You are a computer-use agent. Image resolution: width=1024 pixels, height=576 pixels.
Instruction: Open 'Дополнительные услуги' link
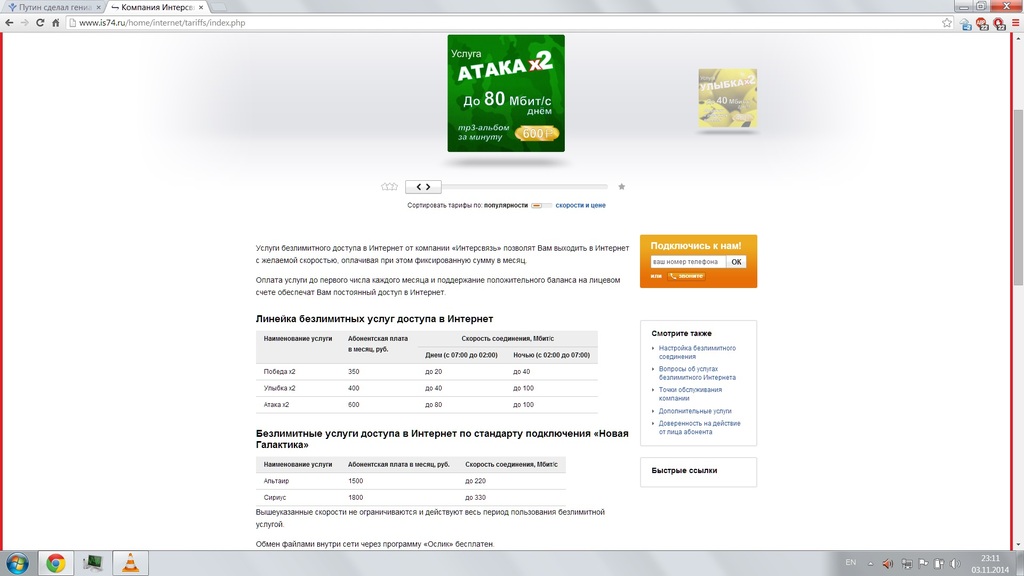coord(695,411)
